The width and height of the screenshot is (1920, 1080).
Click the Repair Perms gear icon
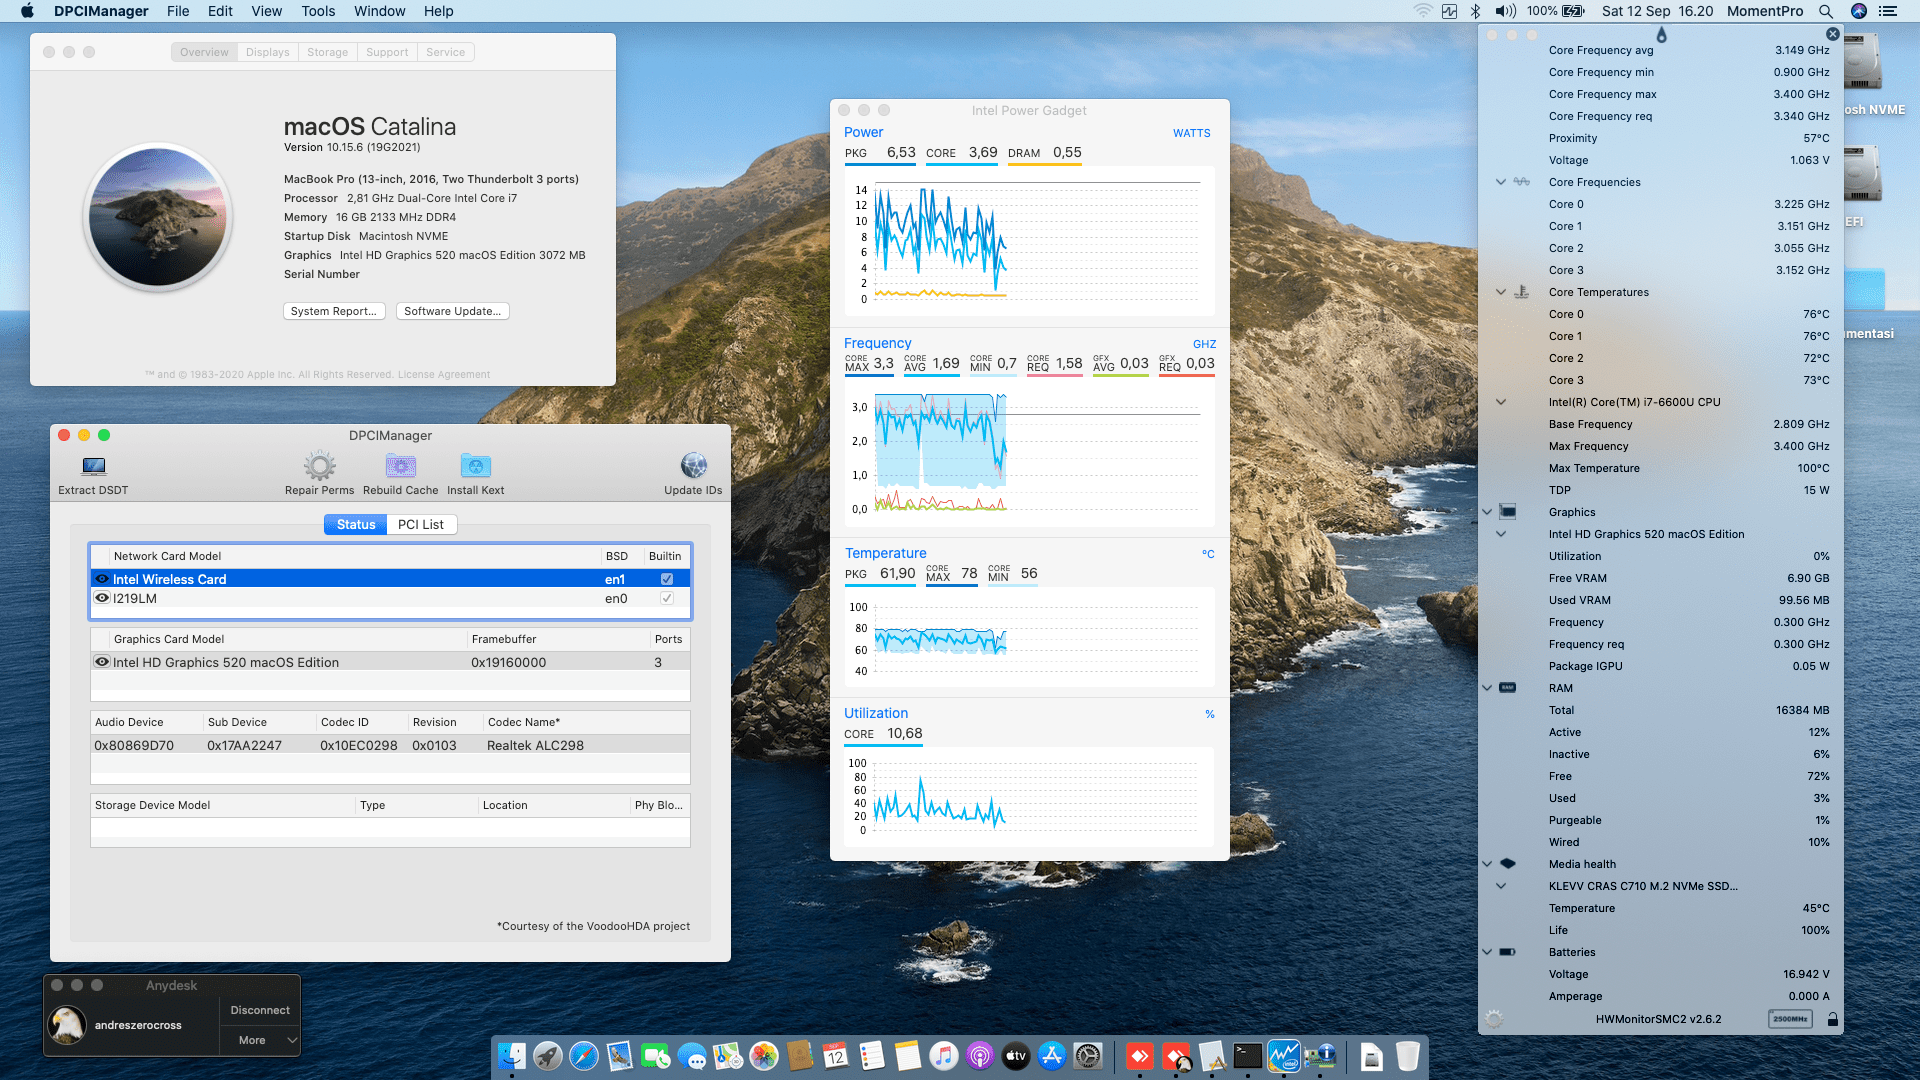click(x=320, y=466)
